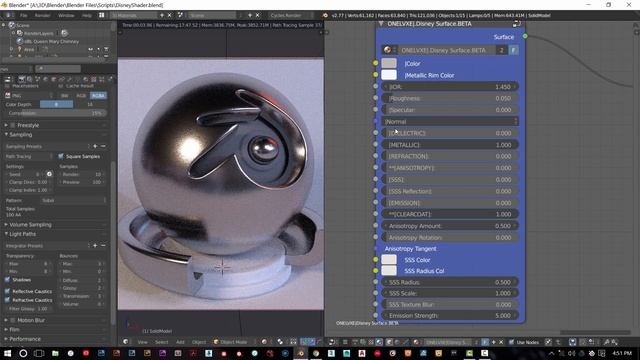
Task: Open the Render properties camera tab
Action: tap(22, 79)
